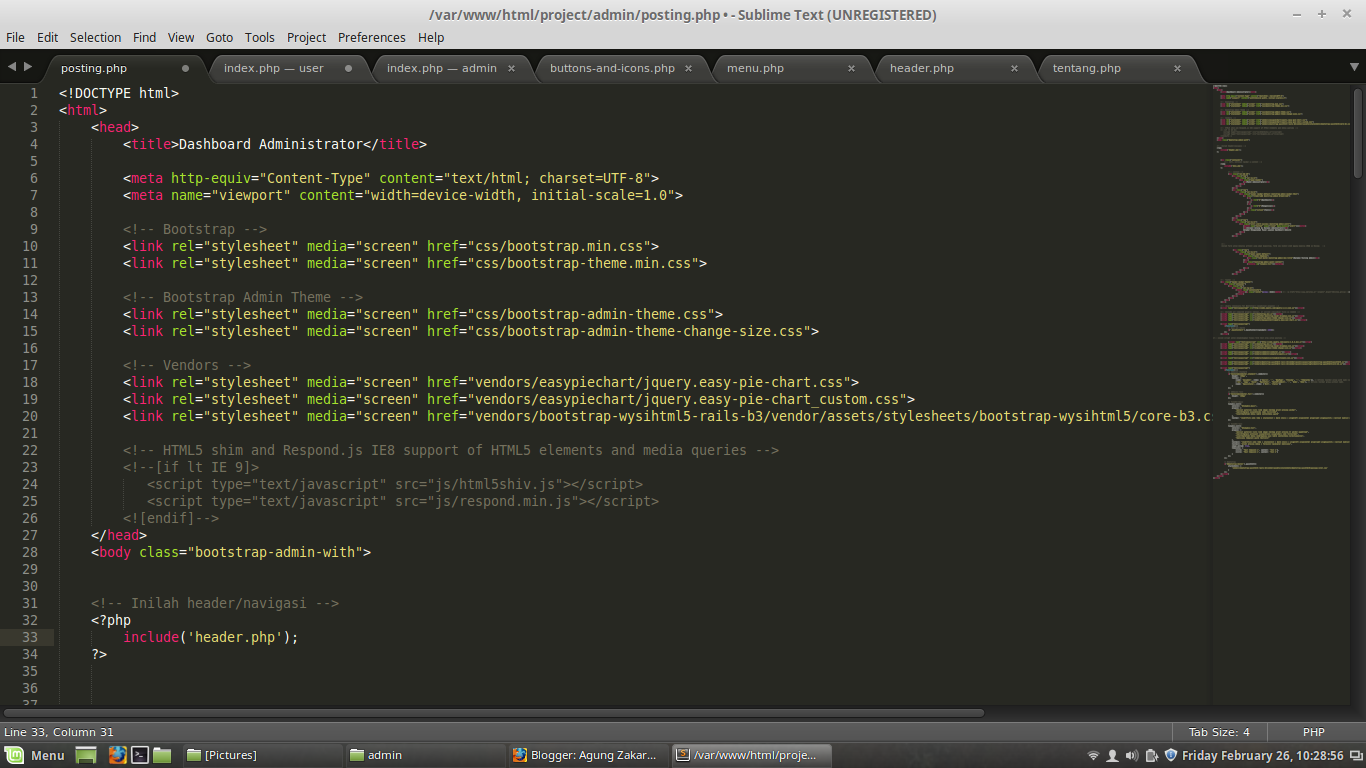Open the File menu
The height and width of the screenshot is (768, 1366).
click(15, 37)
